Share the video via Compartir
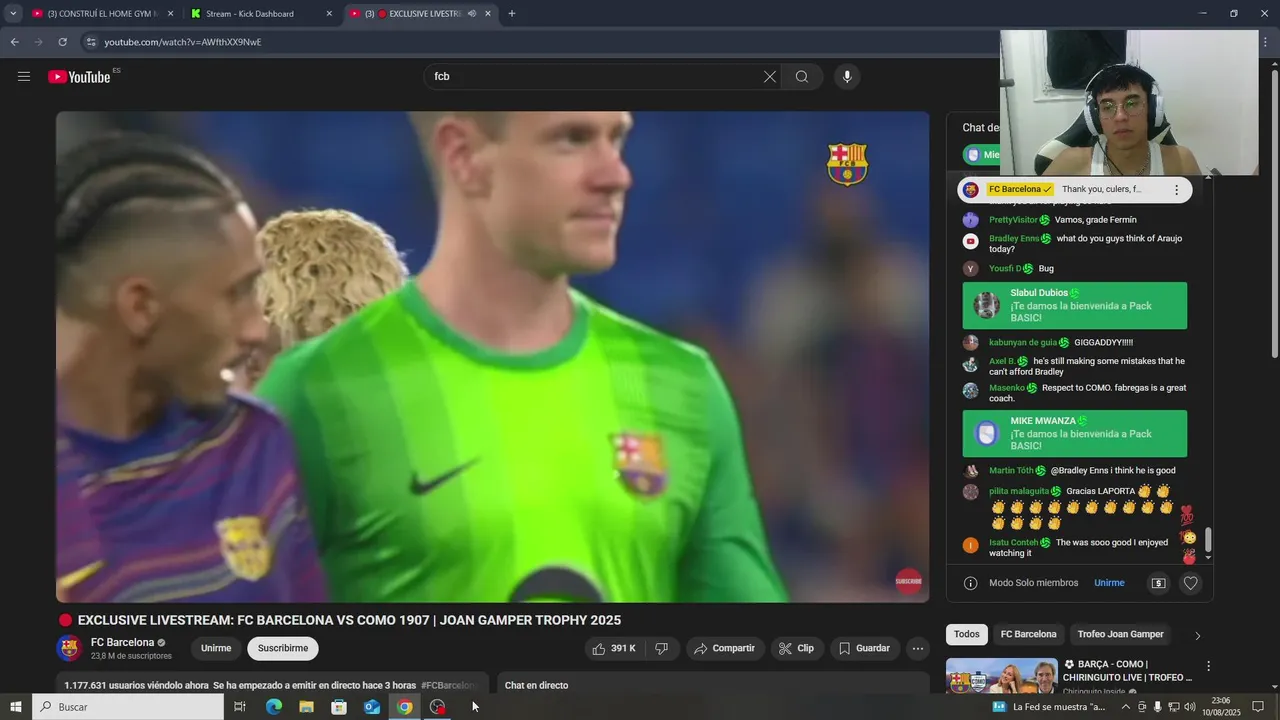This screenshot has height=720, width=1280. click(x=725, y=649)
